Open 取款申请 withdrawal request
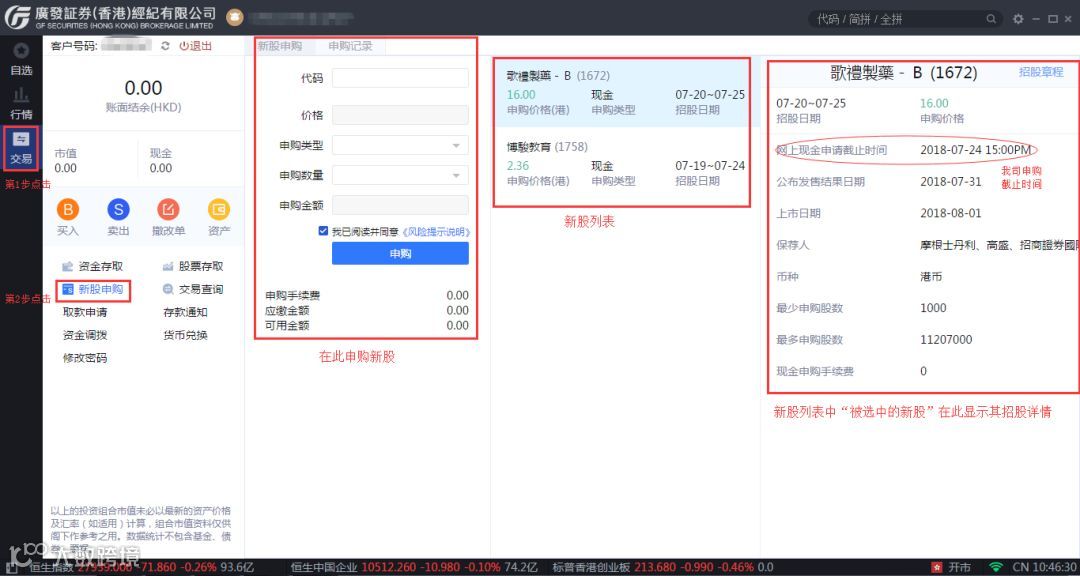 coord(85,312)
